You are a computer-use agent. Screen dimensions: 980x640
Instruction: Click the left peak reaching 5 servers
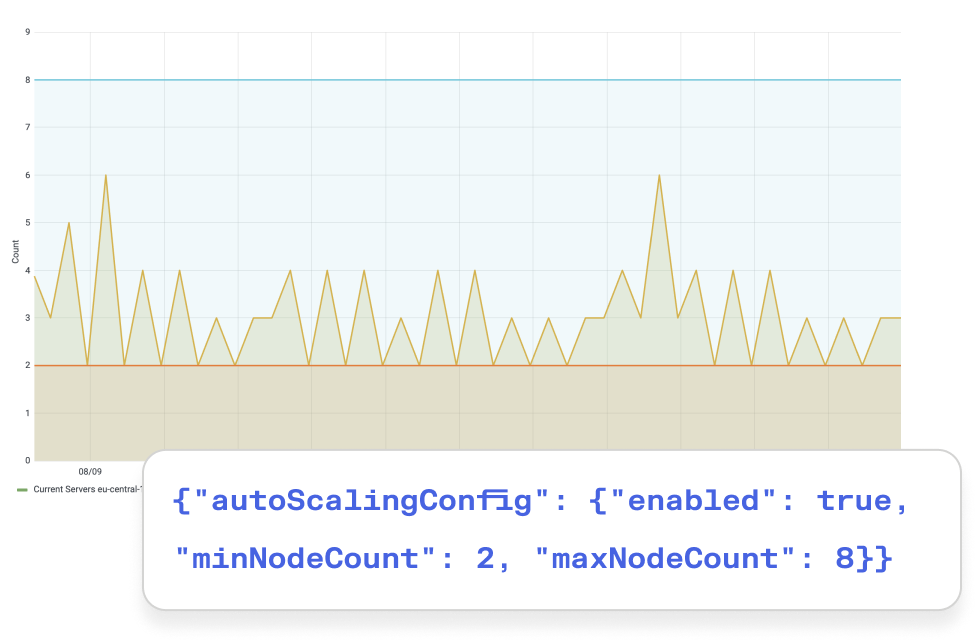(x=68, y=223)
